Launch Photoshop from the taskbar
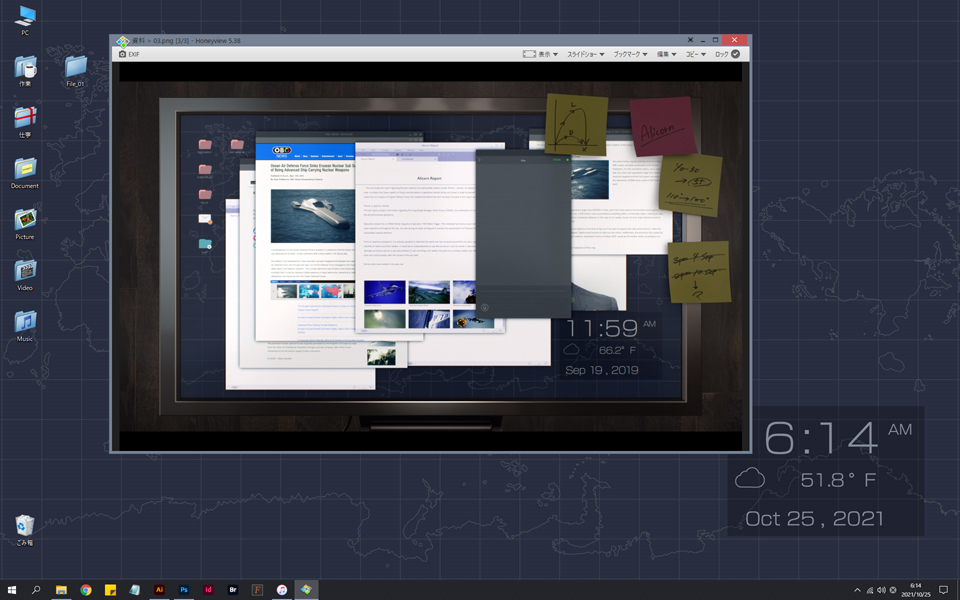Image resolution: width=960 pixels, height=600 pixels. pos(184,590)
